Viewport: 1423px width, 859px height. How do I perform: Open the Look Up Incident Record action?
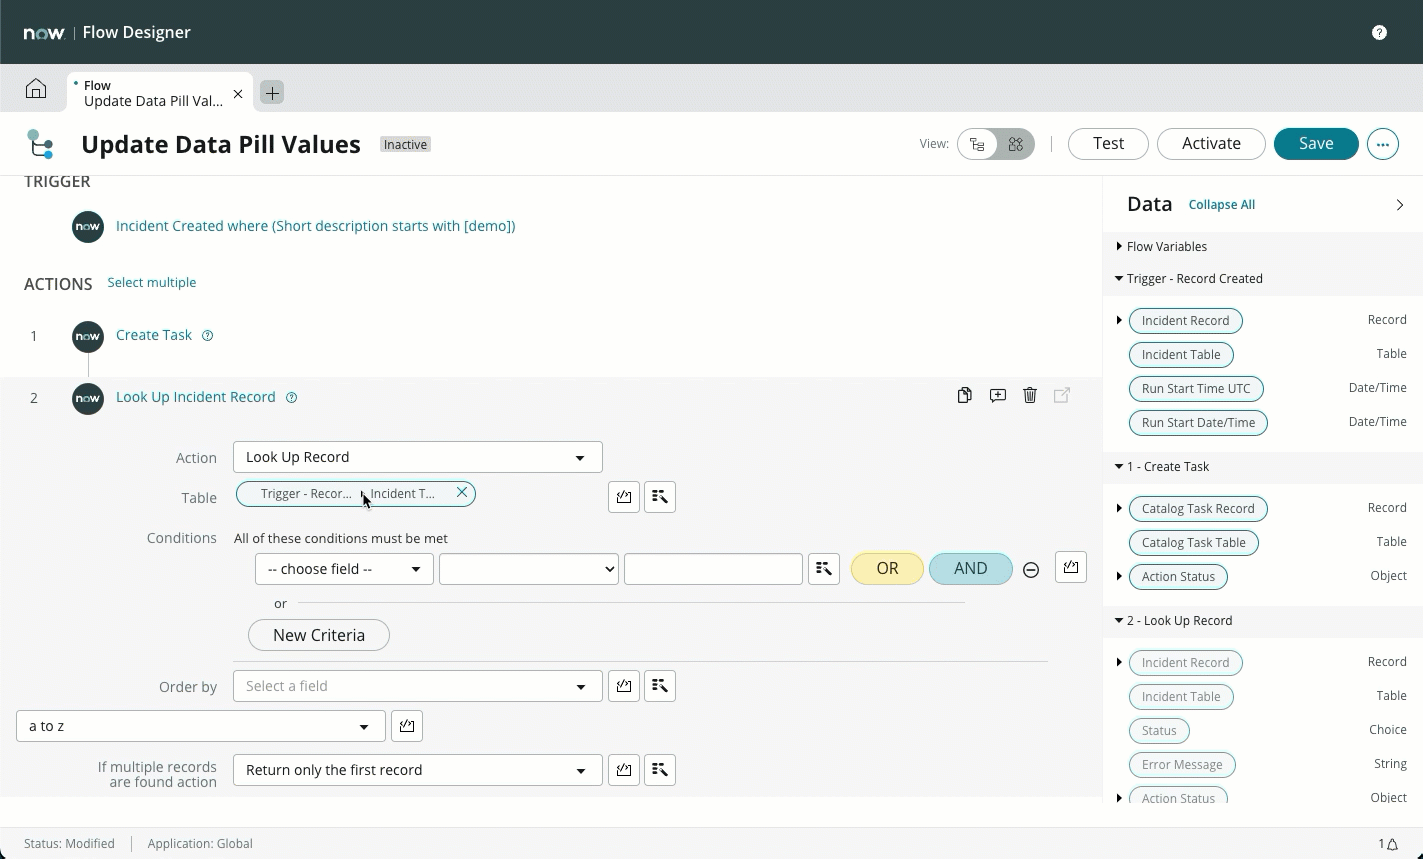click(195, 397)
